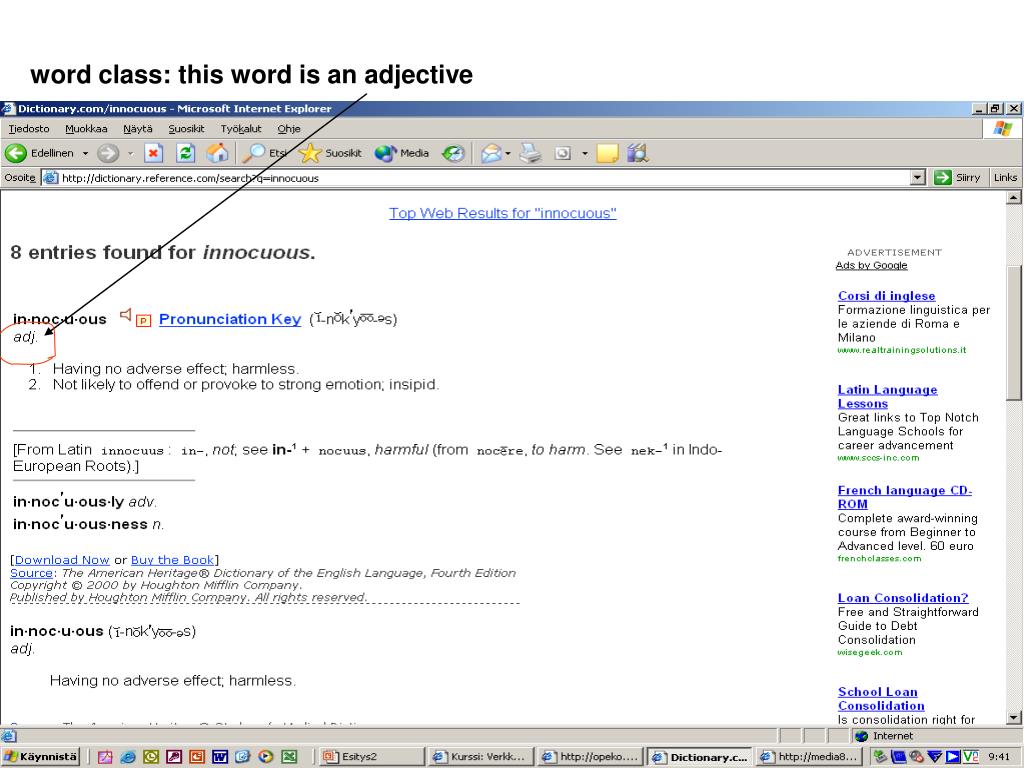Click the toolbar icon left of small arrow
1024x768 pixels.
[x=562, y=153]
